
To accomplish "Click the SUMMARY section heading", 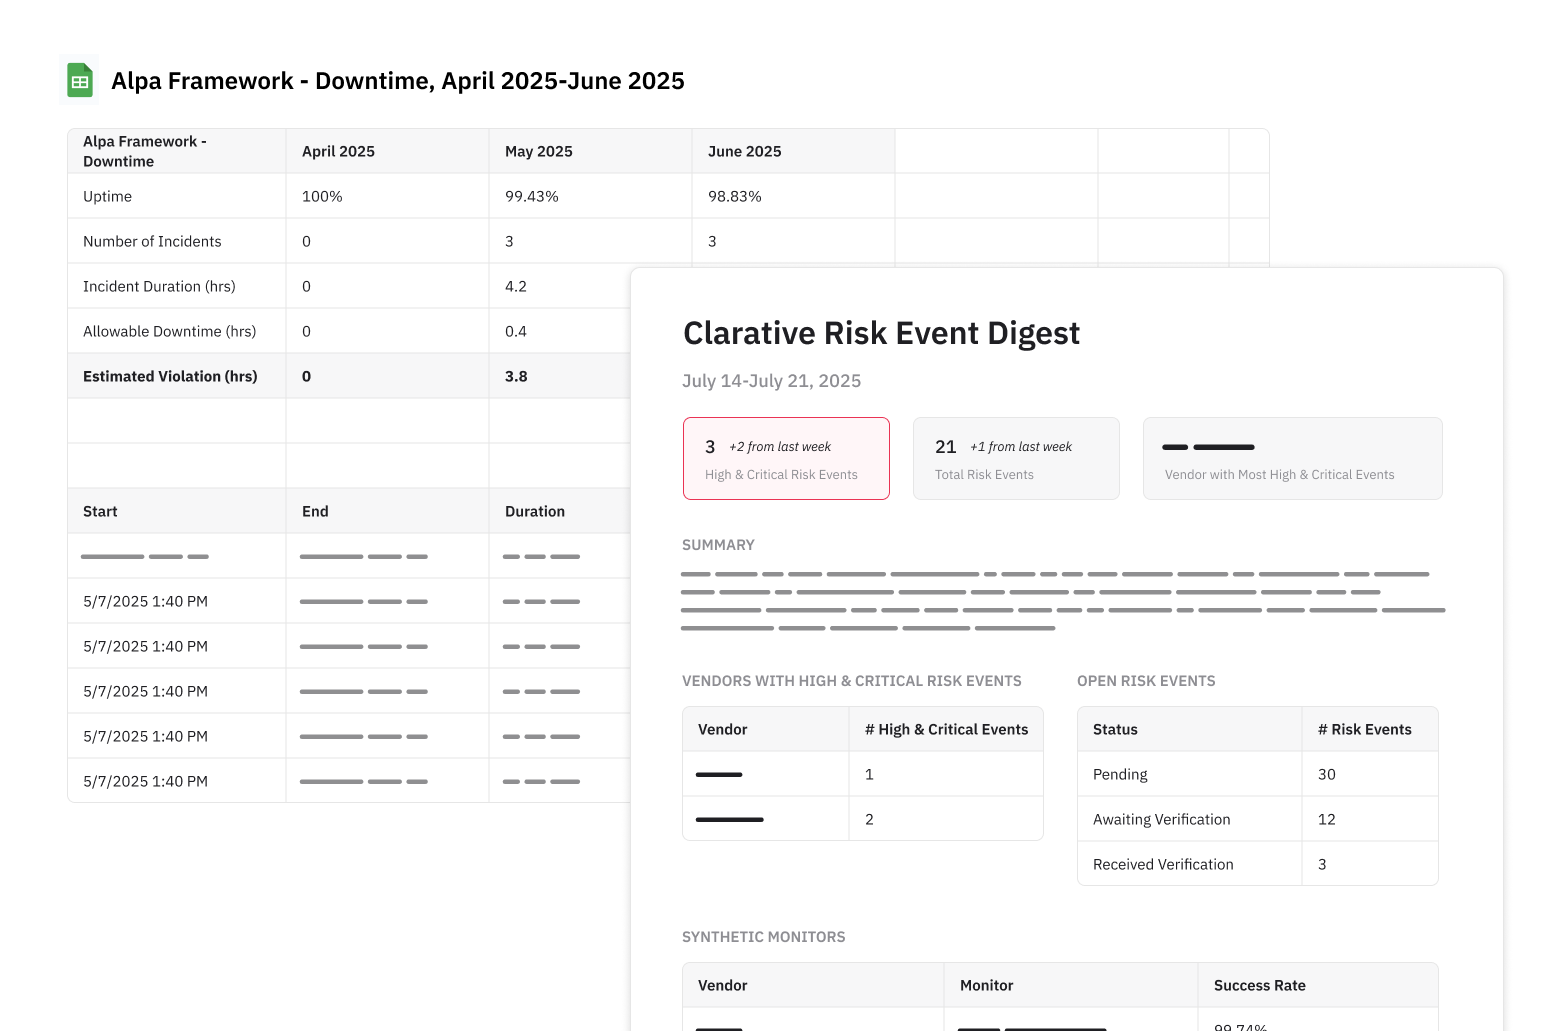I will click(x=718, y=545).
